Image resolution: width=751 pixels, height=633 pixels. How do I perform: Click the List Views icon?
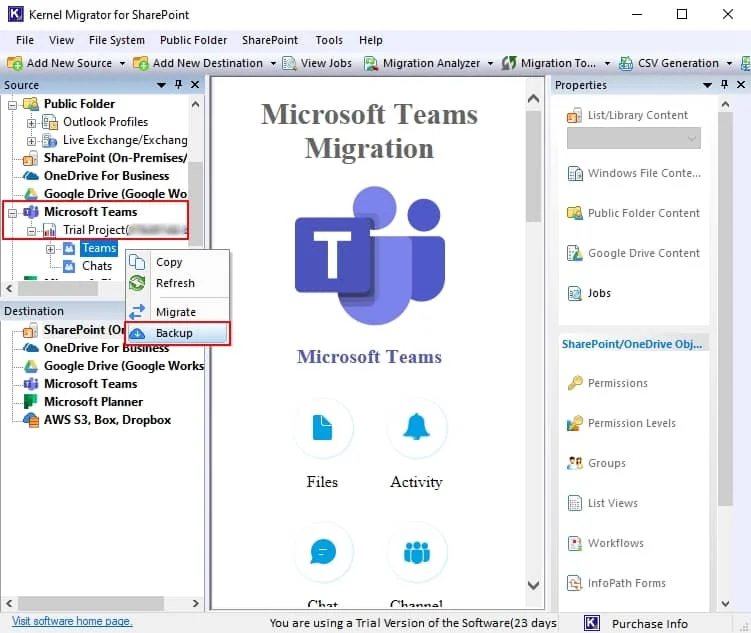575,503
